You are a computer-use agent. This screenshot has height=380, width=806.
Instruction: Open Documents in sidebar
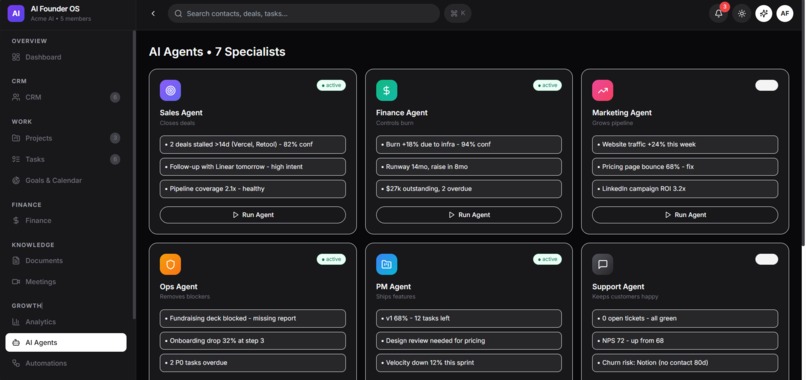[x=66, y=261]
